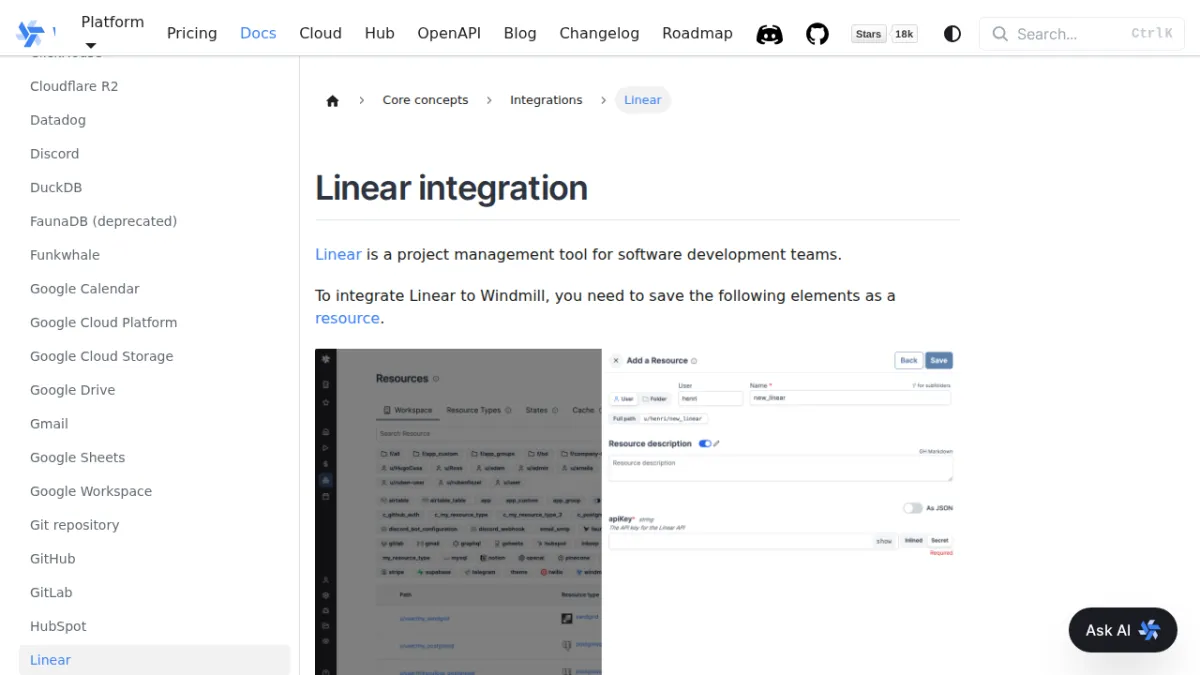
Task: Open Funkwhale in the sidebar
Action: (65, 255)
